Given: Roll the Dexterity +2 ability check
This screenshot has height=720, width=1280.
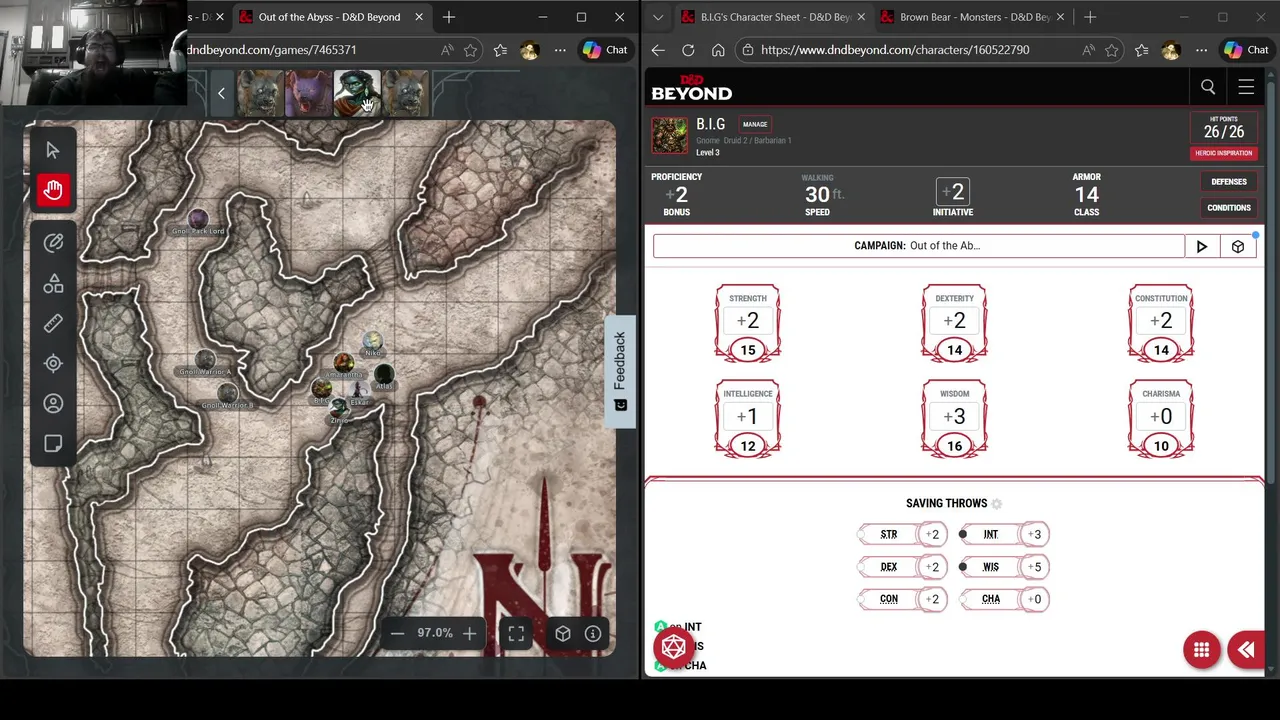Looking at the screenshot, I should (x=954, y=321).
